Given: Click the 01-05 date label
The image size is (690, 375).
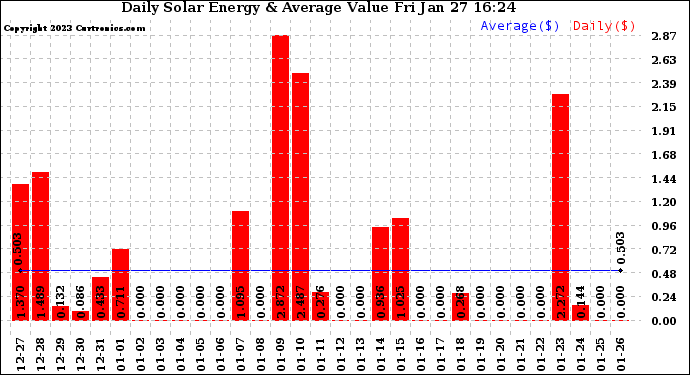Looking at the screenshot, I should click(200, 355).
